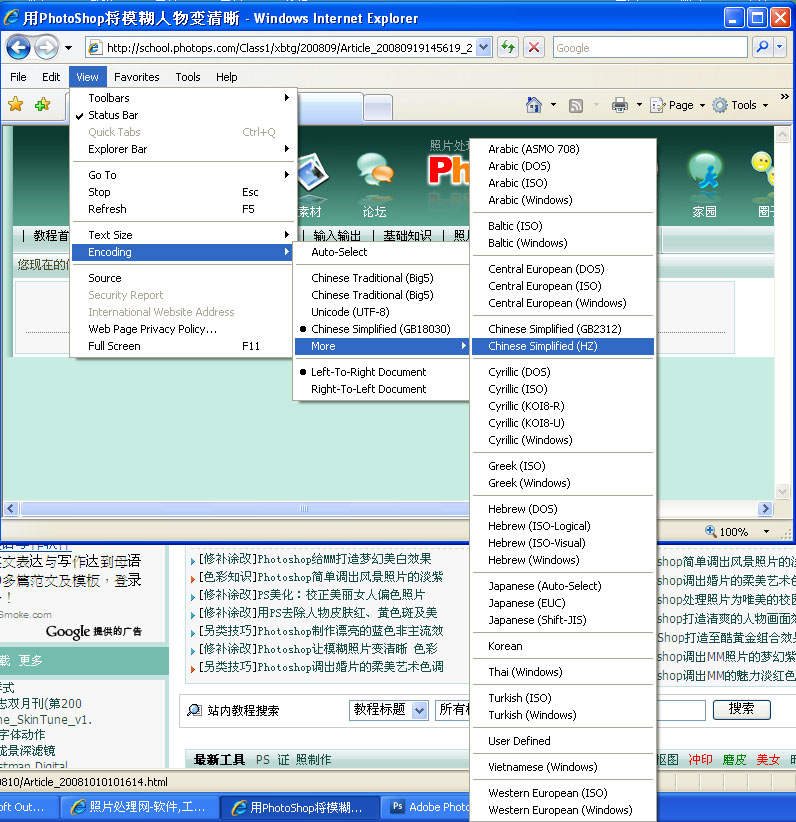Open the Help menu
This screenshot has width=796, height=822.
click(x=227, y=77)
